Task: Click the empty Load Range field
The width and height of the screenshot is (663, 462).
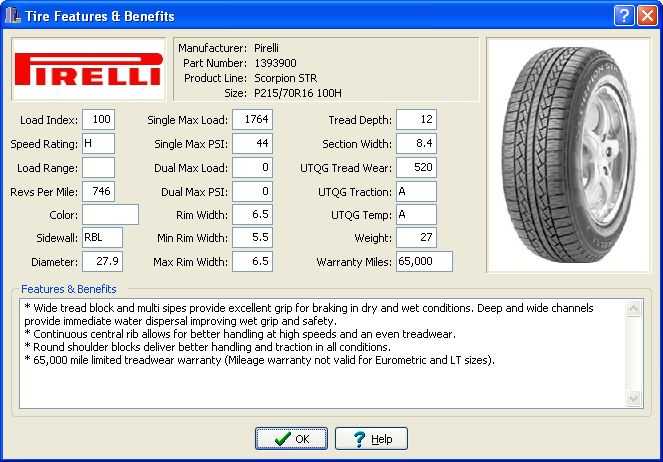Action: pyautogui.click(x=98, y=167)
